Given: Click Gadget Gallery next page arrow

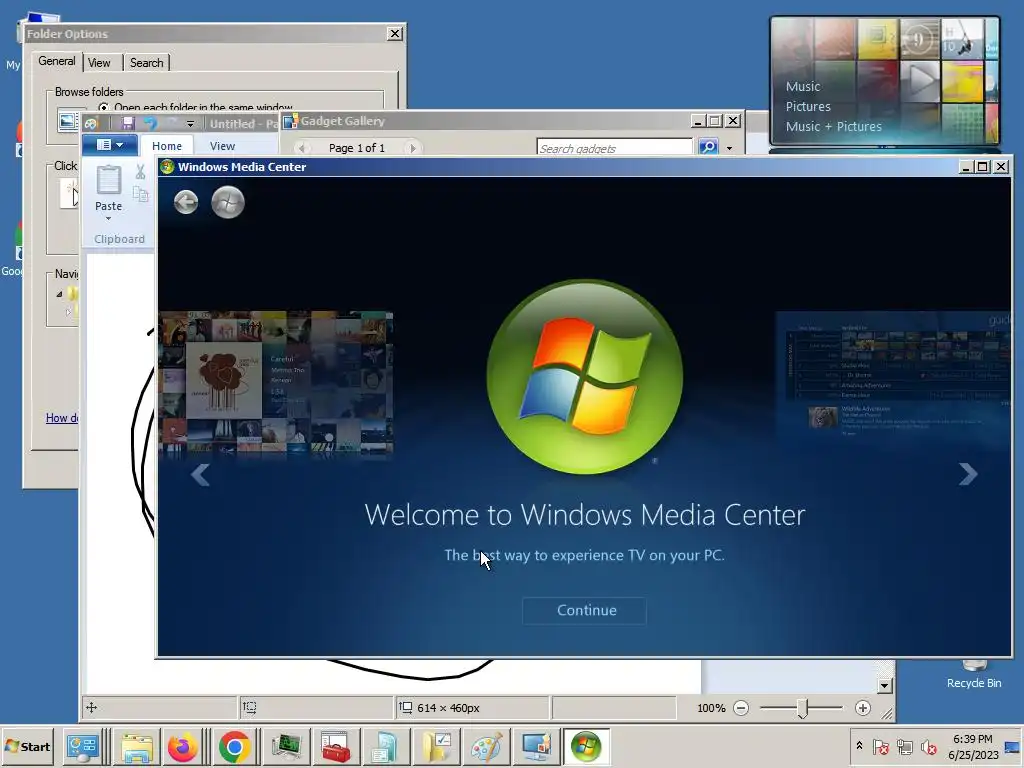Looking at the screenshot, I should point(412,148).
